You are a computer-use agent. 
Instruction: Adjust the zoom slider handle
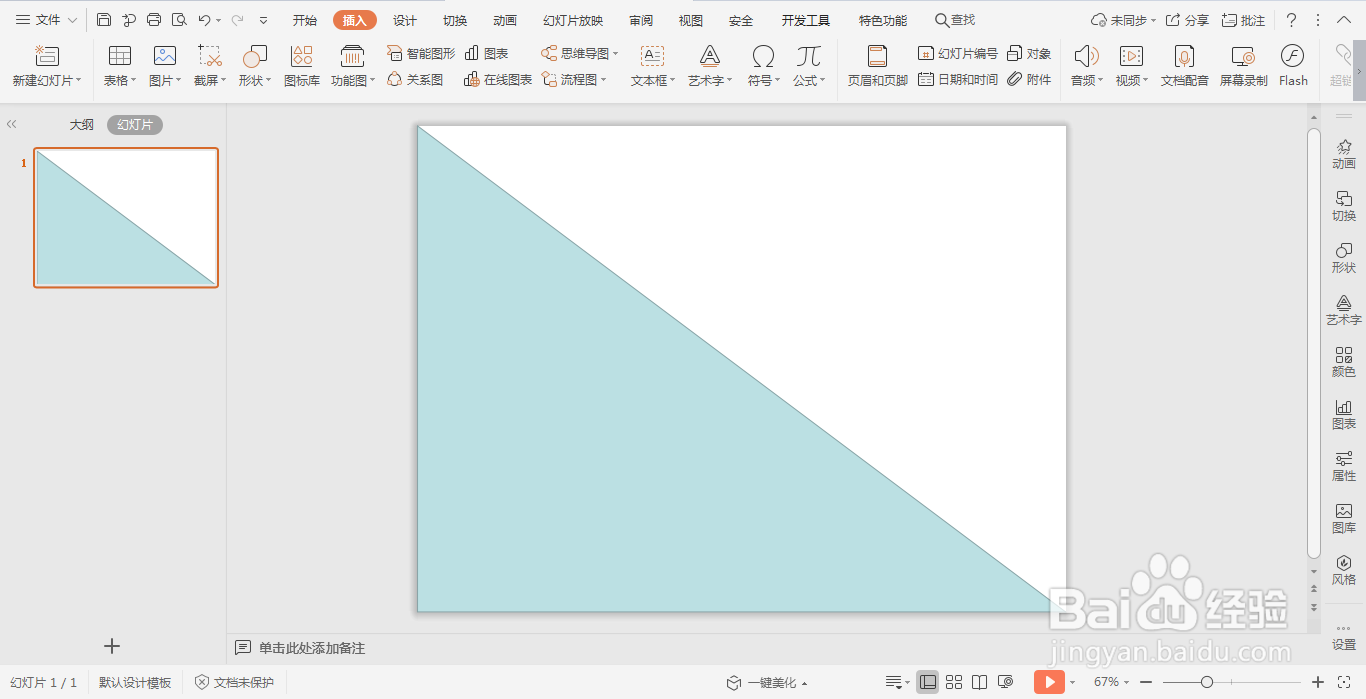point(1207,682)
